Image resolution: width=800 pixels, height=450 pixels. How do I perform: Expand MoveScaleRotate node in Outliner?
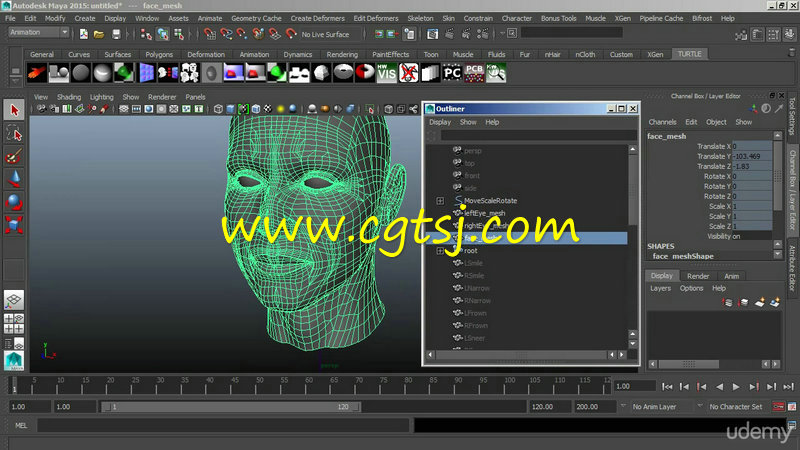pos(440,201)
